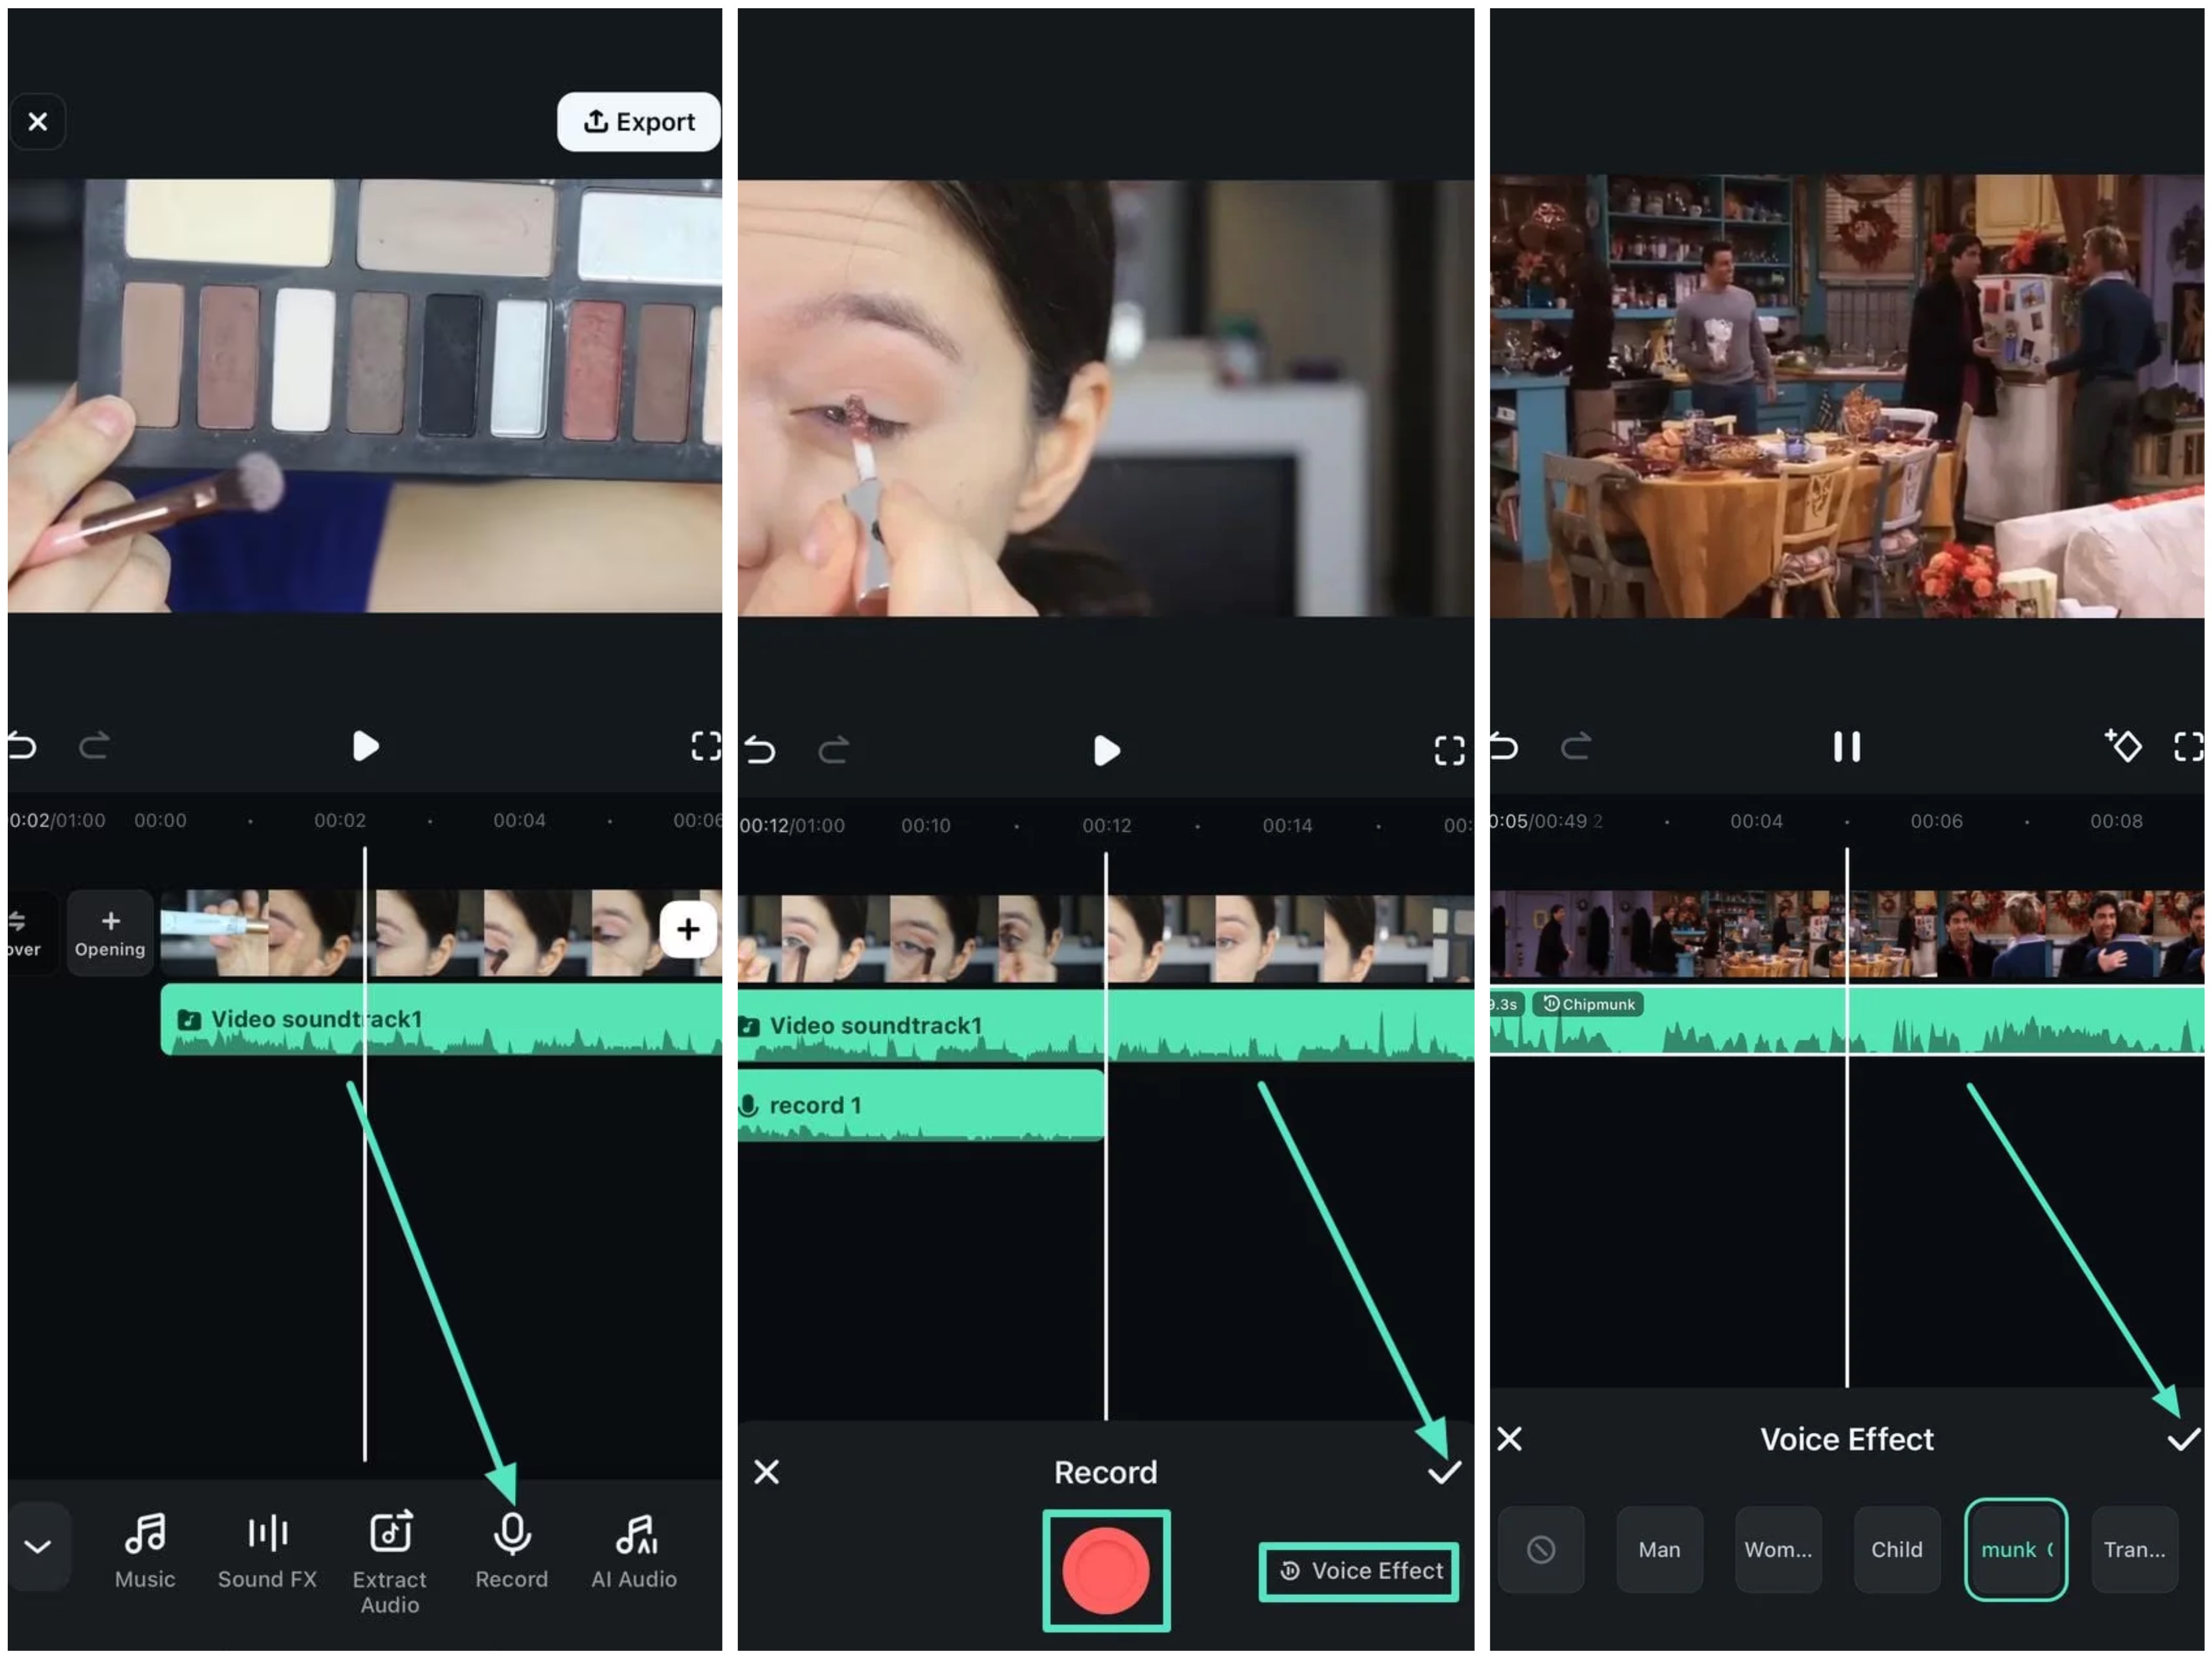Play the video in the left panel

(x=366, y=747)
